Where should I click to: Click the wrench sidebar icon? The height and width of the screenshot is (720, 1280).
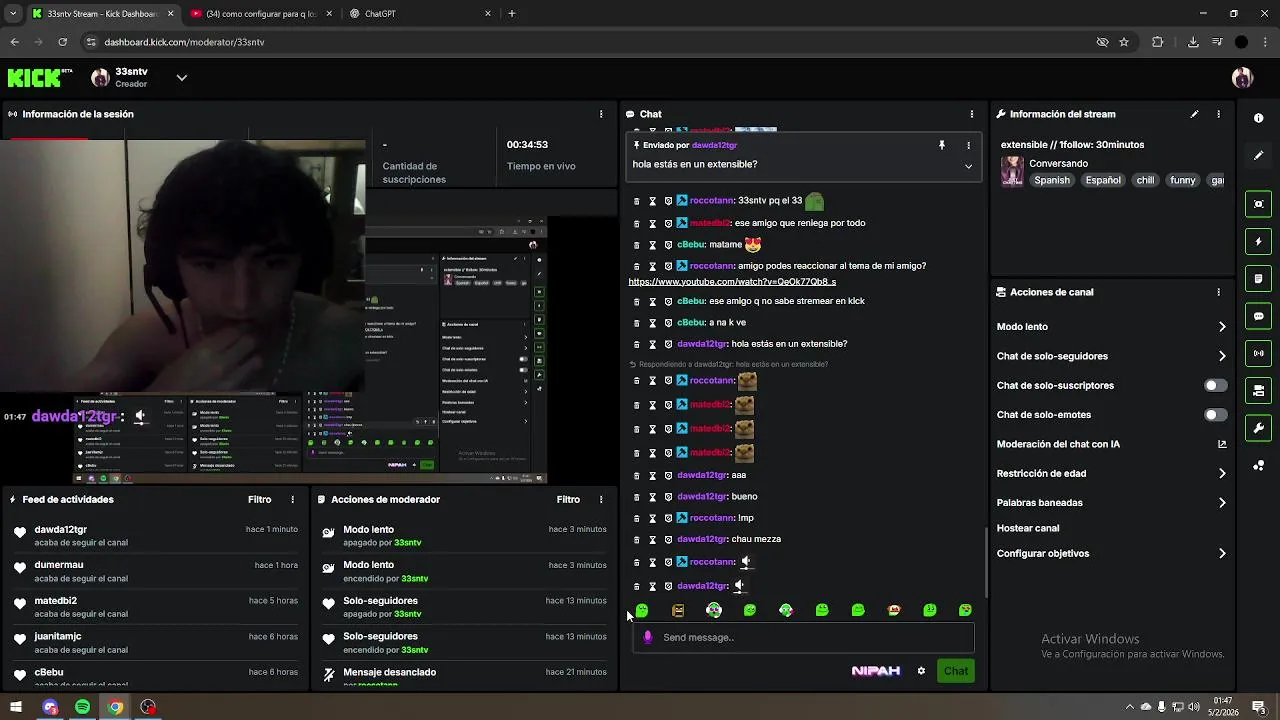1258,428
